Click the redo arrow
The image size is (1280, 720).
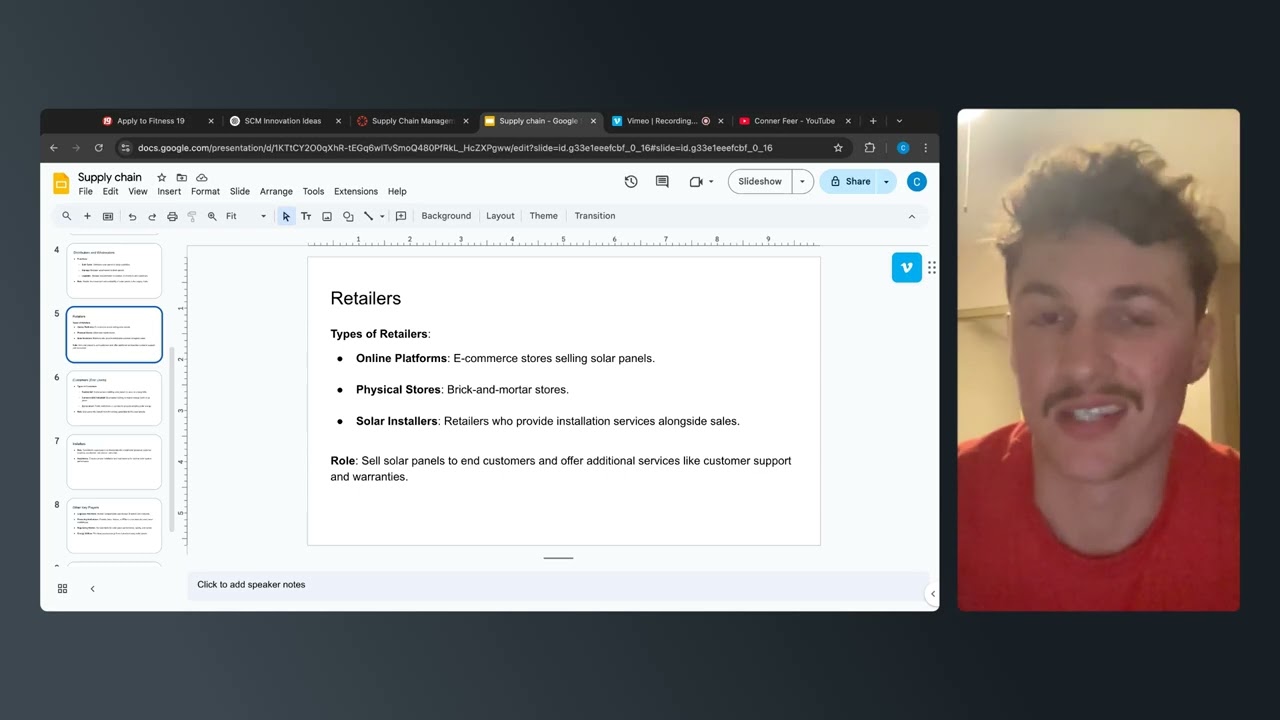coord(152,216)
